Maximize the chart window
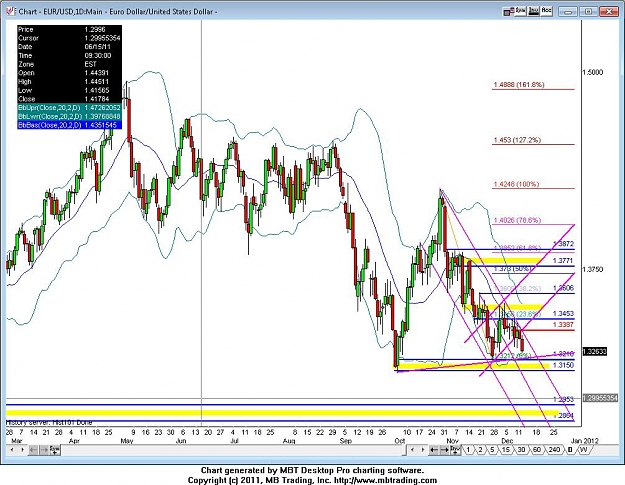Viewport: 625px width, 485px height. pyautogui.click(x=588, y=12)
